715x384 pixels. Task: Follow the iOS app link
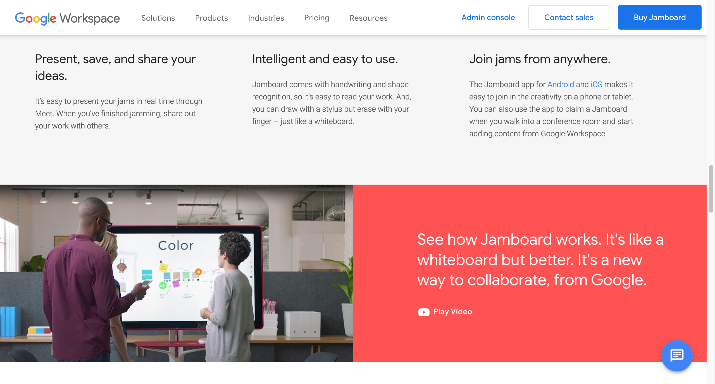coord(596,84)
